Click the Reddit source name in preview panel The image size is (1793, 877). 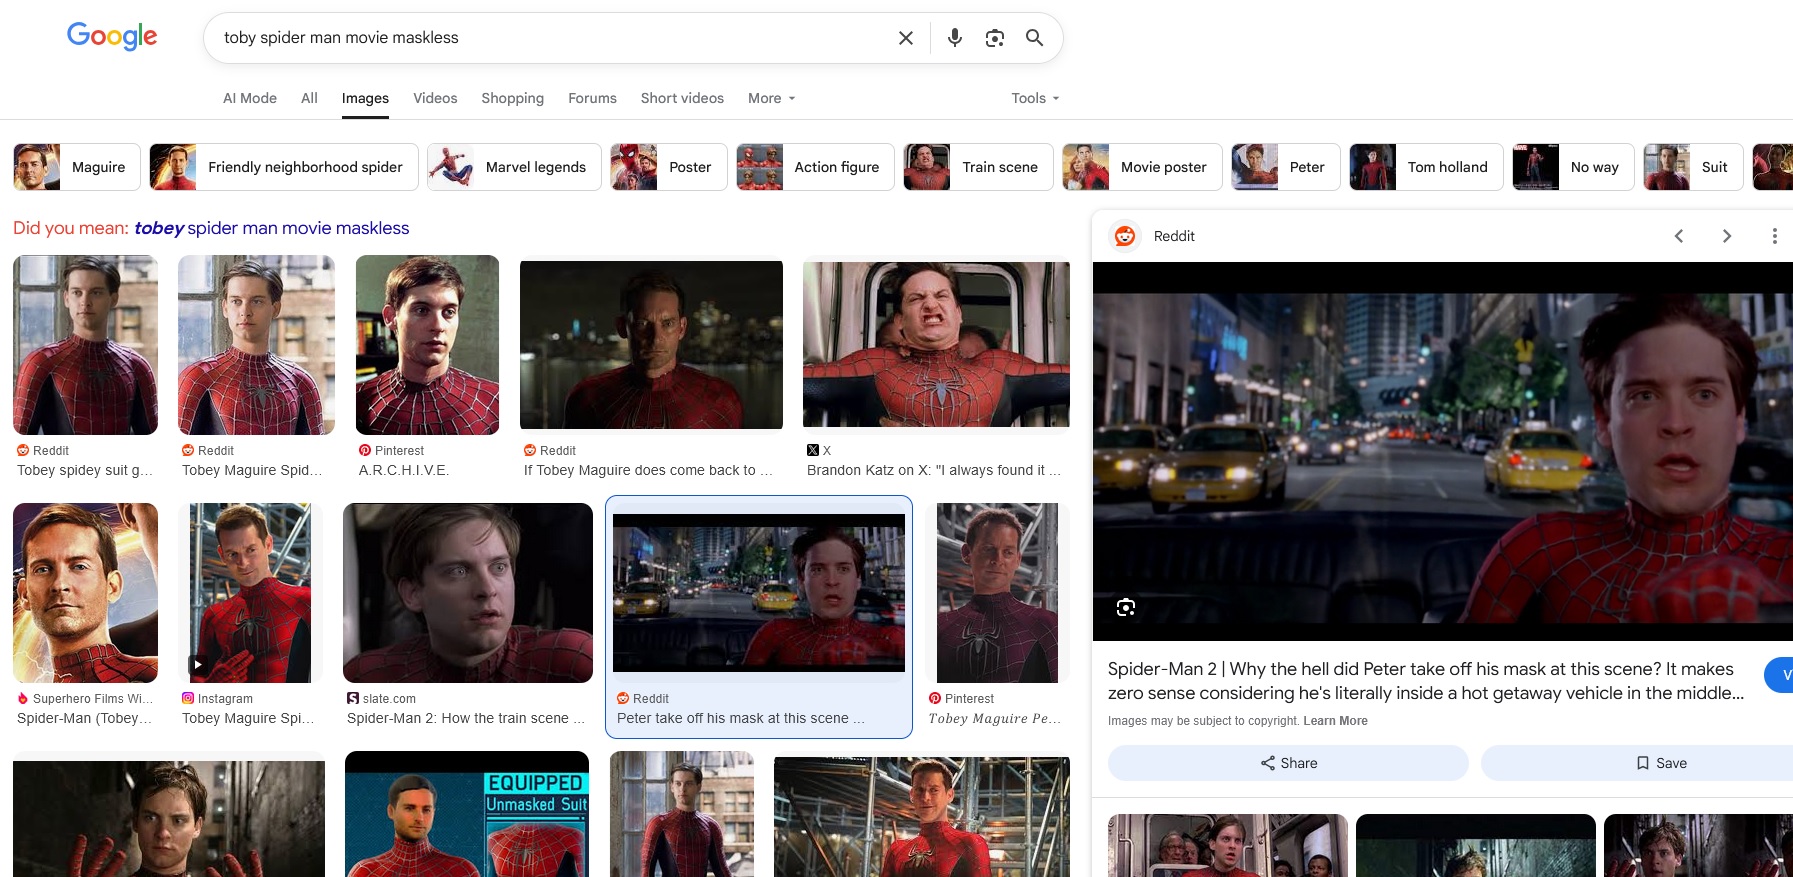pyautogui.click(x=1174, y=236)
